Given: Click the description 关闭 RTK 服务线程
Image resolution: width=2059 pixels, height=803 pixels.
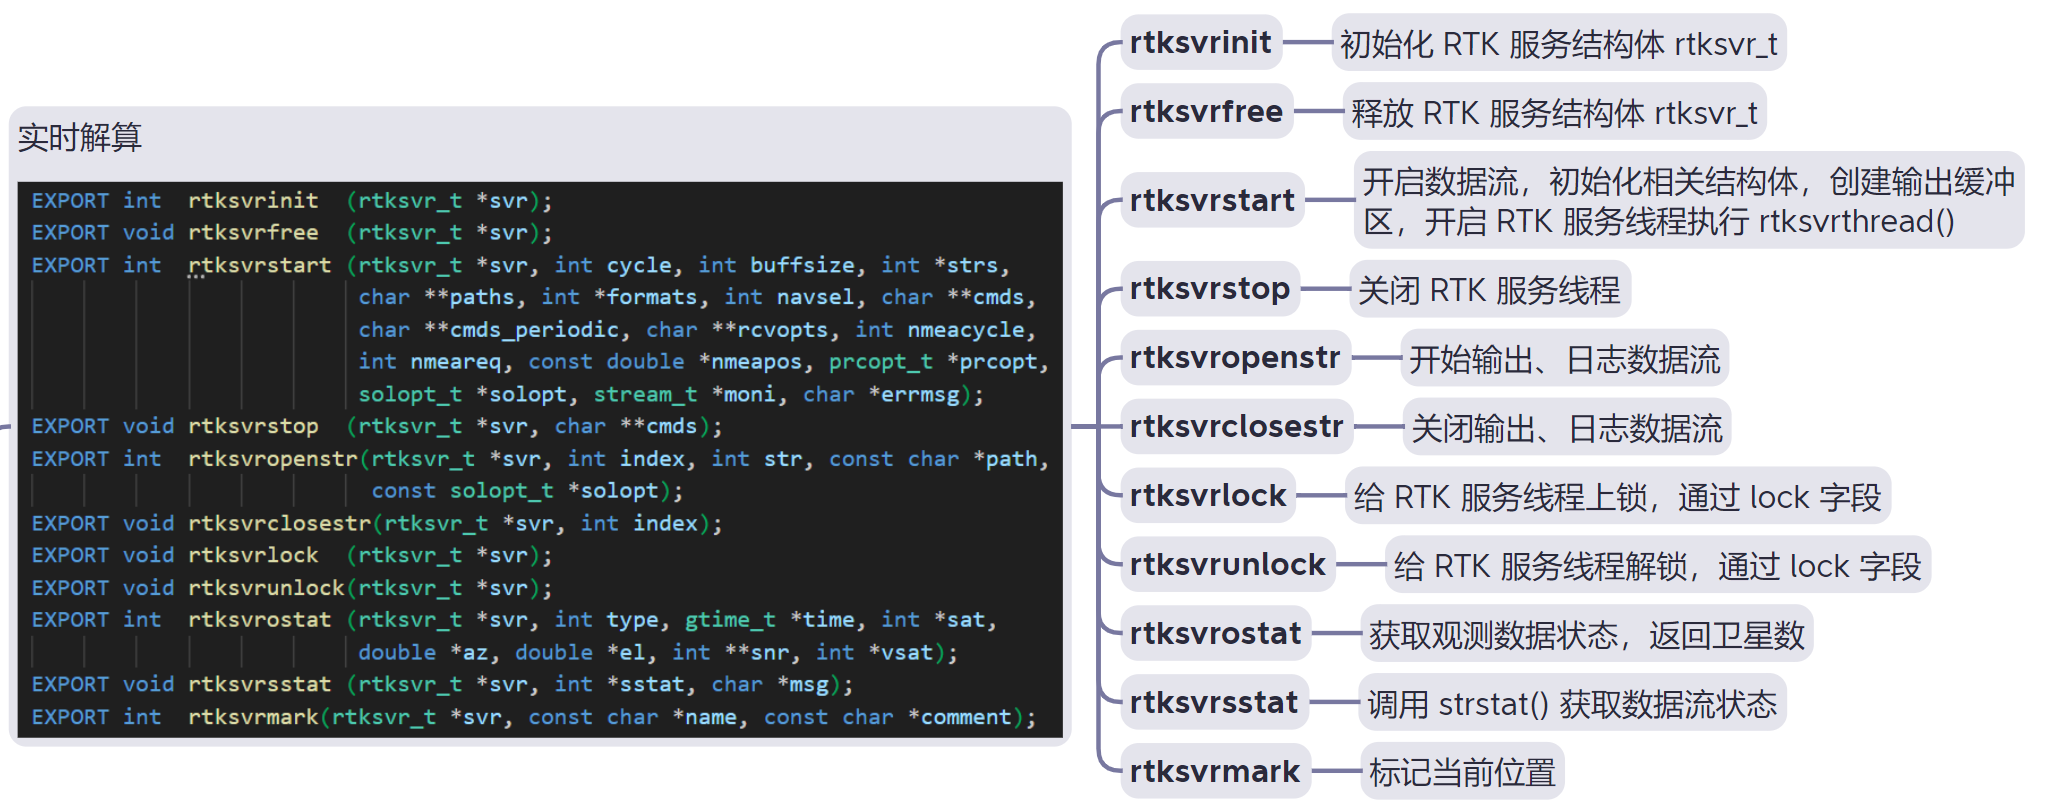Looking at the screenshot, I should pos(1489,289).
